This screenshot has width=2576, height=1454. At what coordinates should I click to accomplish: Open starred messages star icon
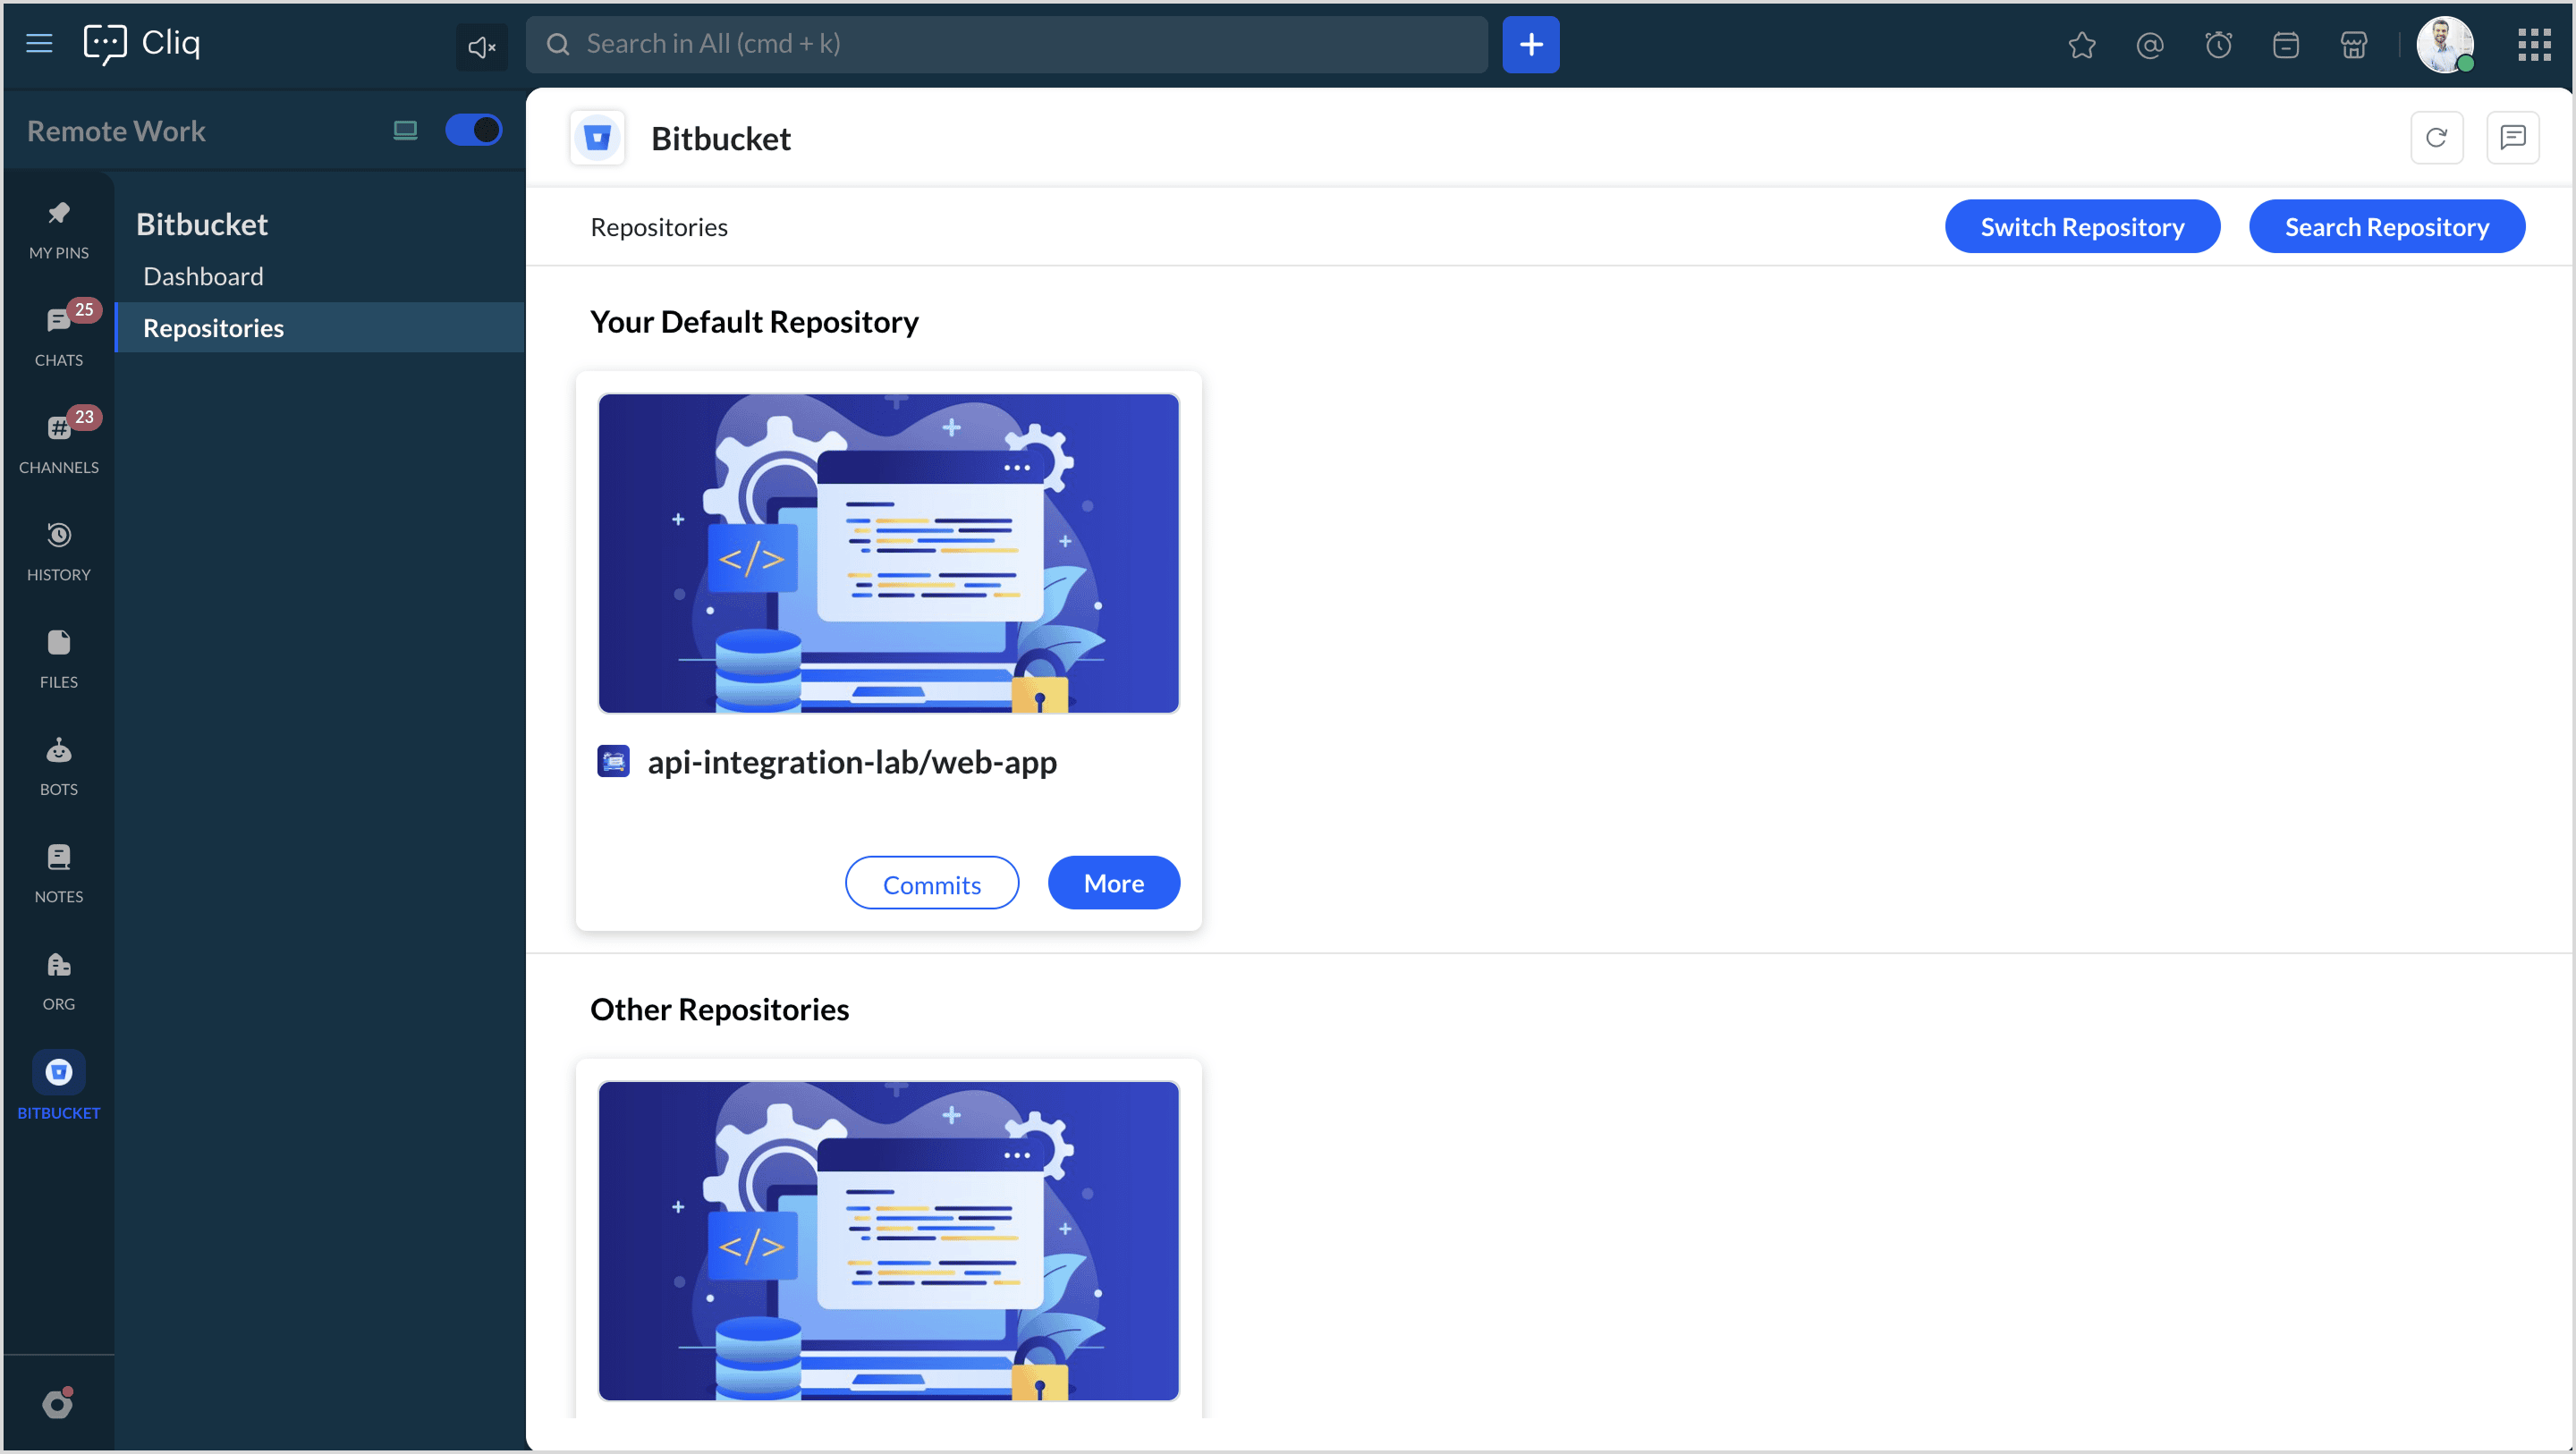(x=2081, y=45)
